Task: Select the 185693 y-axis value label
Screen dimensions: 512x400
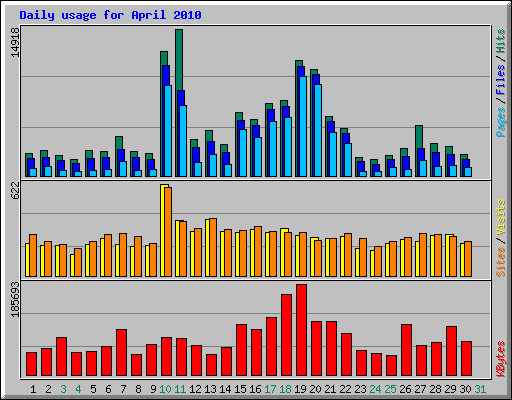Action: click(15, 299)
